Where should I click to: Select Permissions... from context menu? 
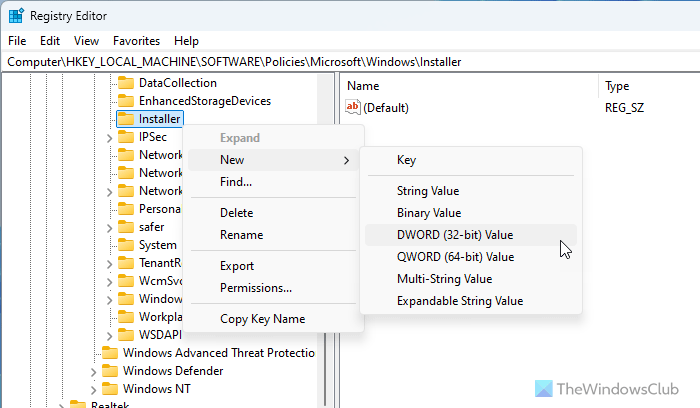[x=256, y=288]
